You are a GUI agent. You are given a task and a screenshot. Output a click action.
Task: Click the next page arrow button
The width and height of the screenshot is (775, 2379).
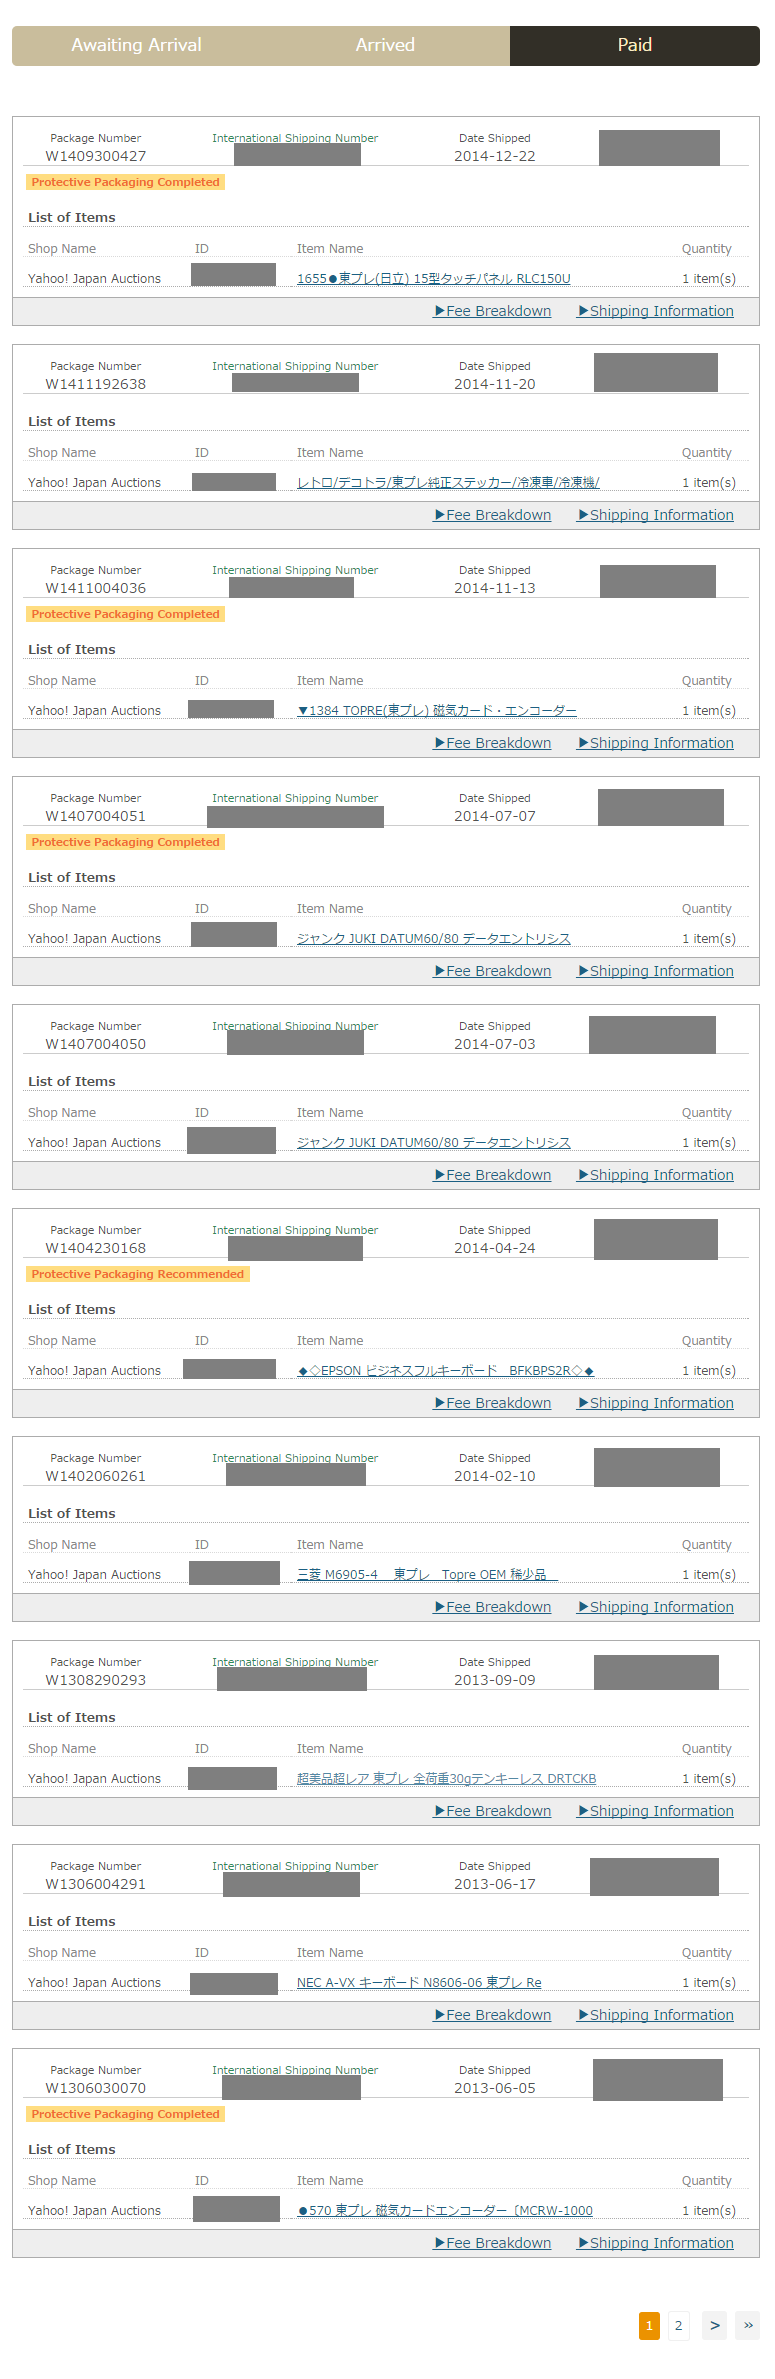(714, 2325)
